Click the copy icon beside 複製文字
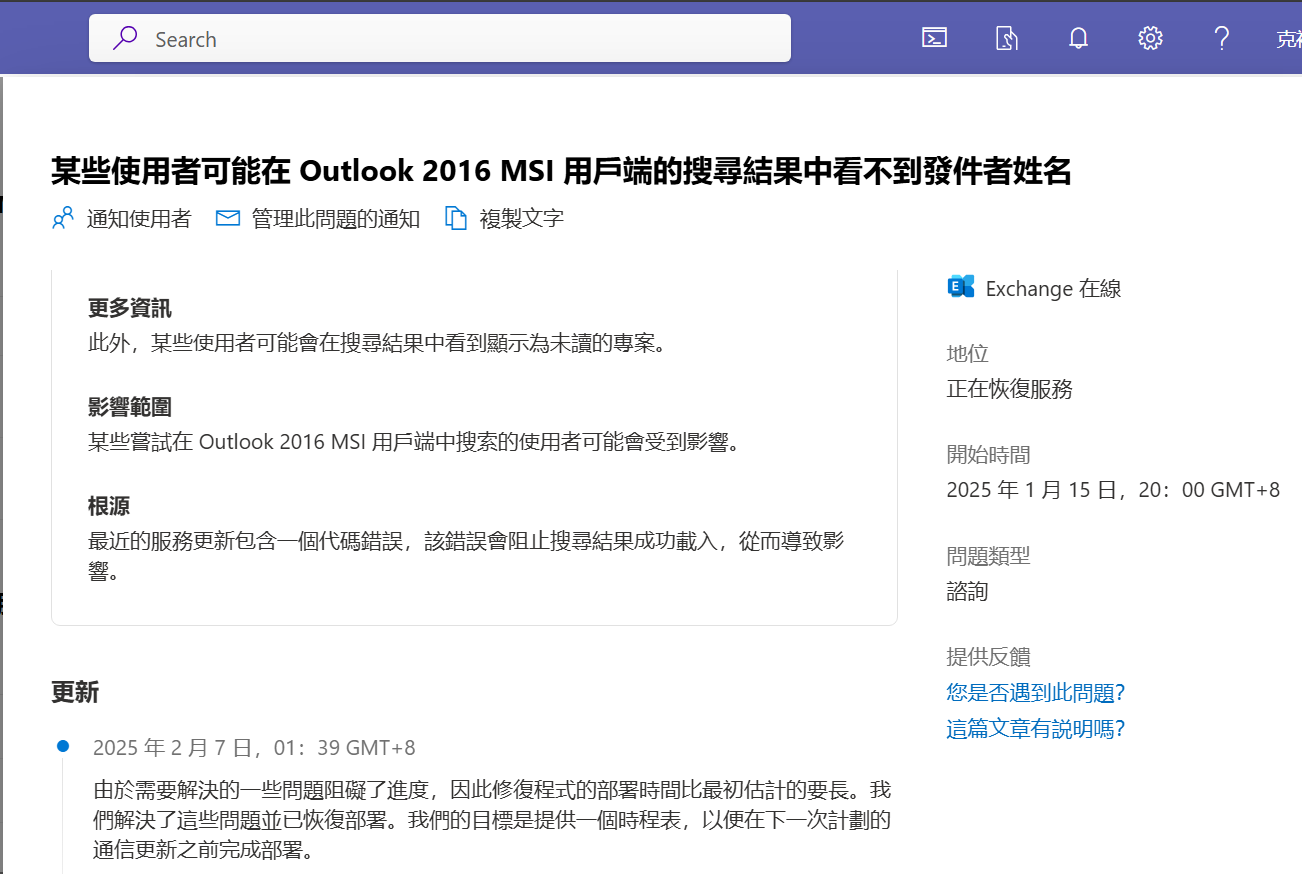Screen dimensions: 1302x874 coord(456,218)
